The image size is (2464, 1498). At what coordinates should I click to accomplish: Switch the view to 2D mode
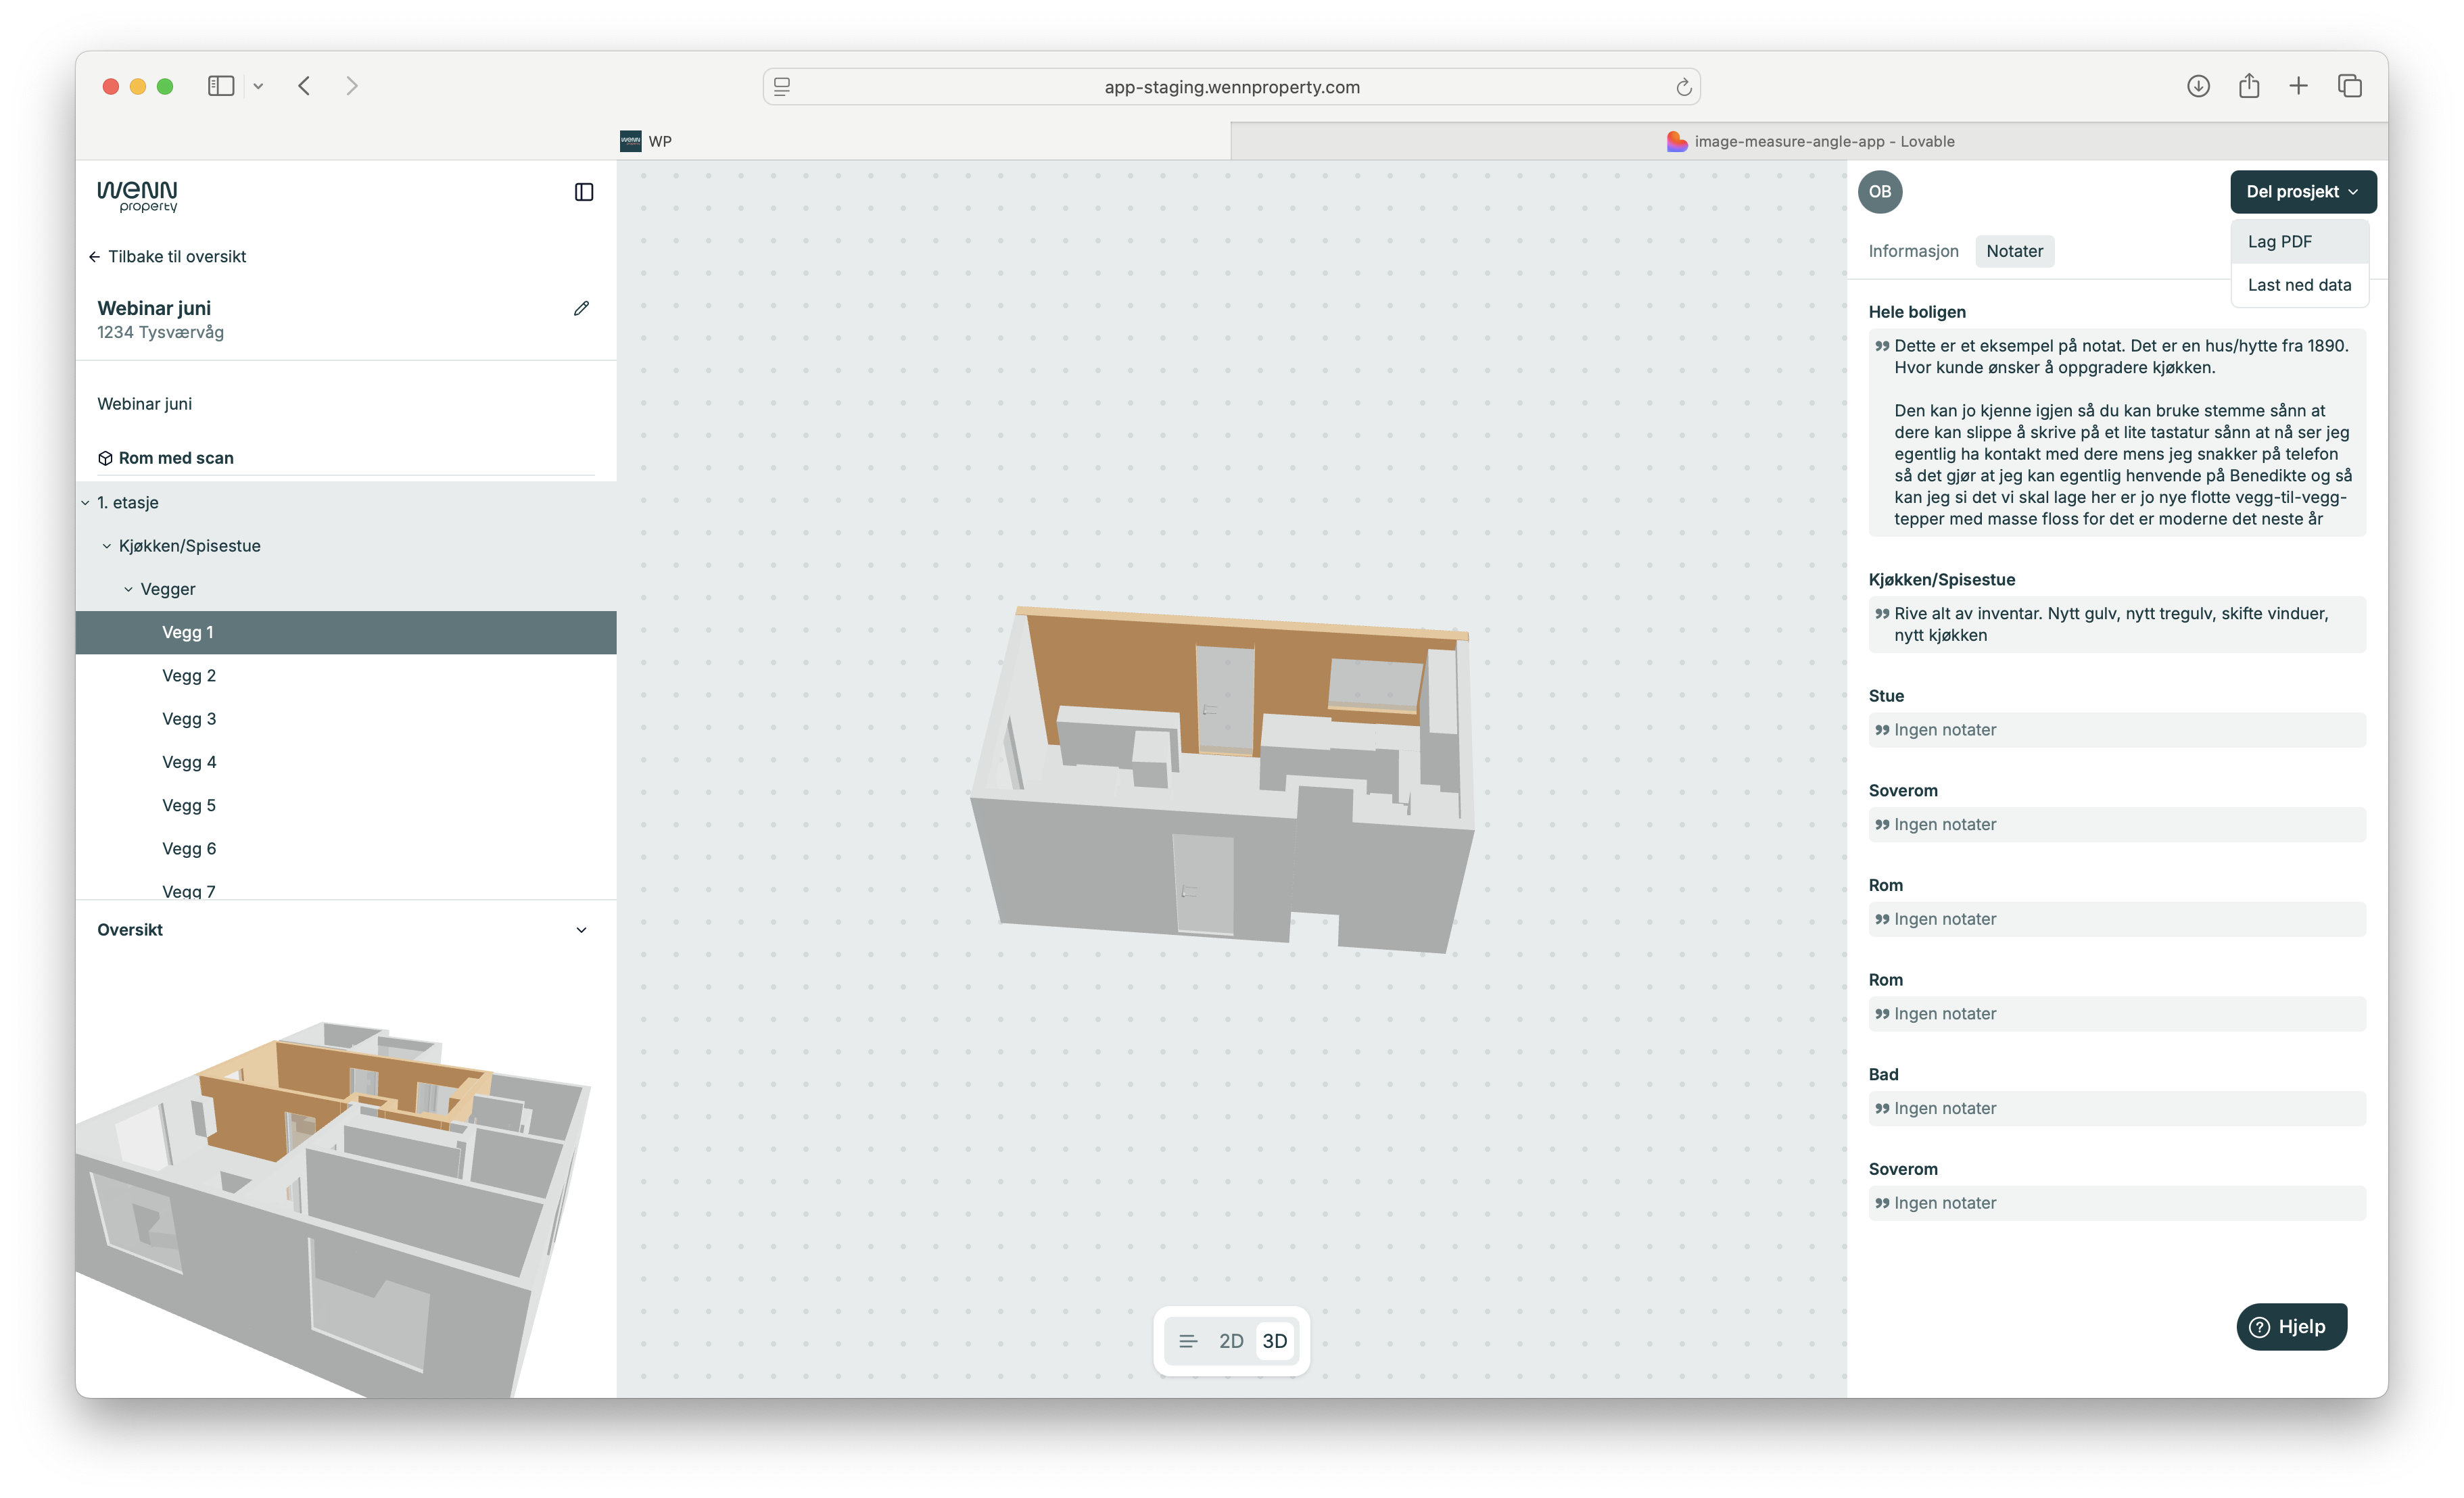pos(1231,1341)
